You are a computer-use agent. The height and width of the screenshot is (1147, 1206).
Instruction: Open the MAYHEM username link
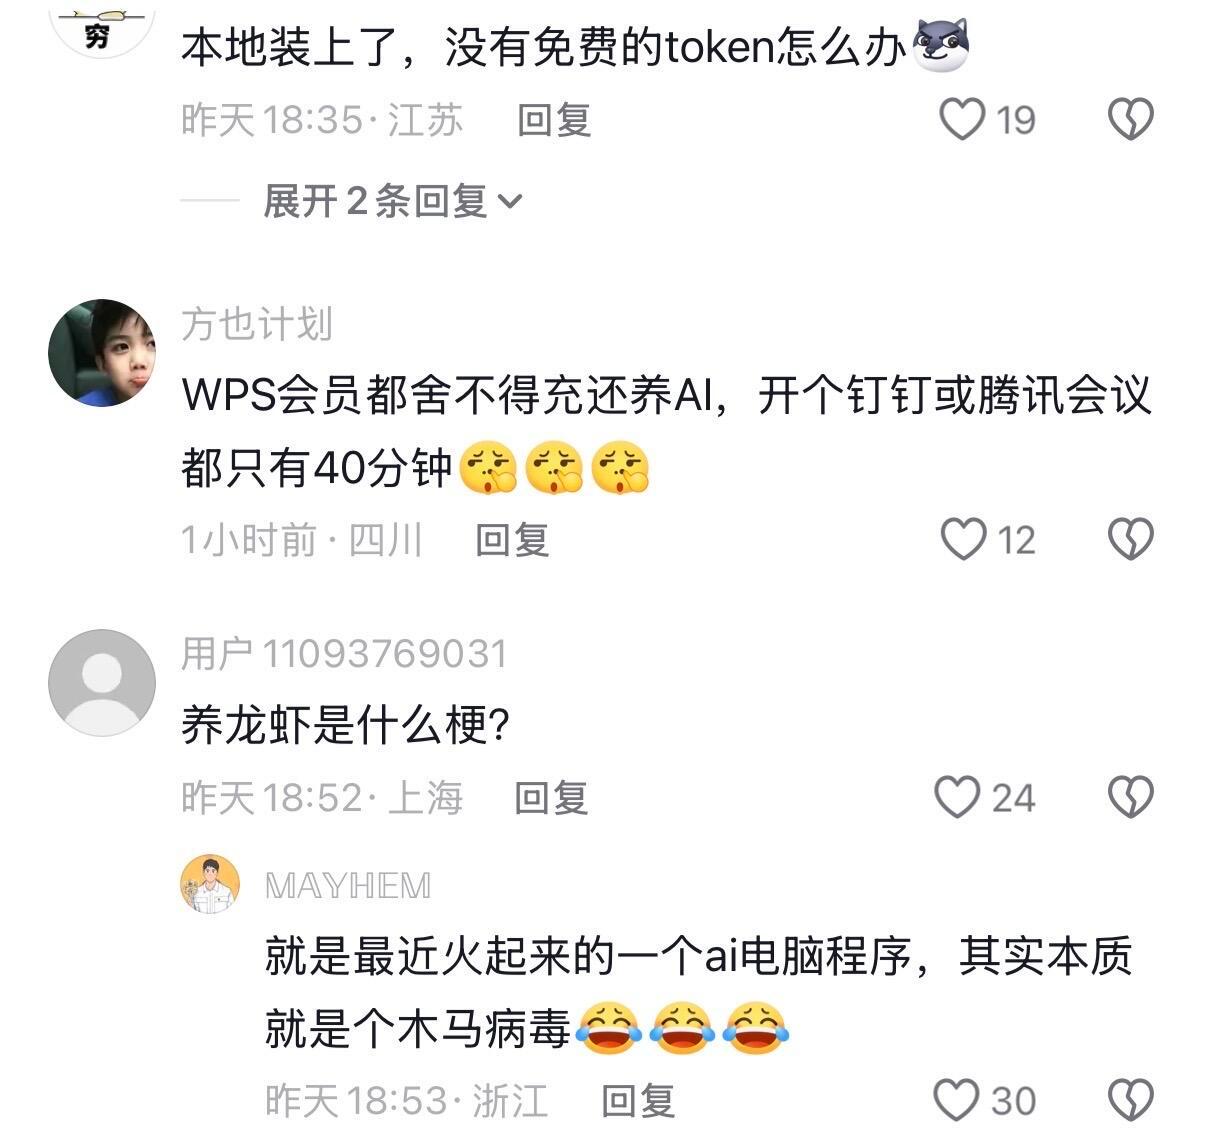coord(348,886)
